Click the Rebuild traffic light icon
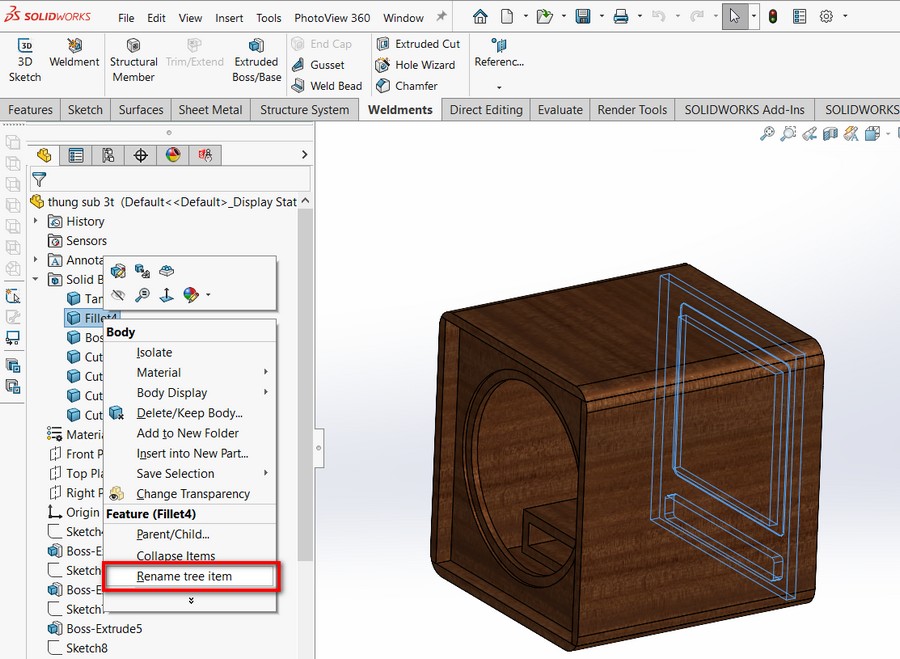Viewport: 900px width, 659px height. tap(773, 17)
